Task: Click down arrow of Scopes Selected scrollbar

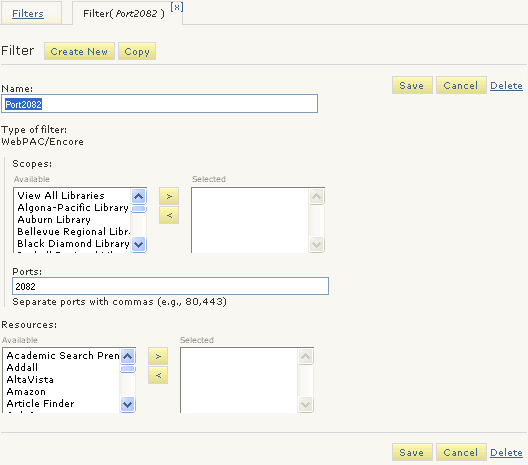Action: coord(317,244)
